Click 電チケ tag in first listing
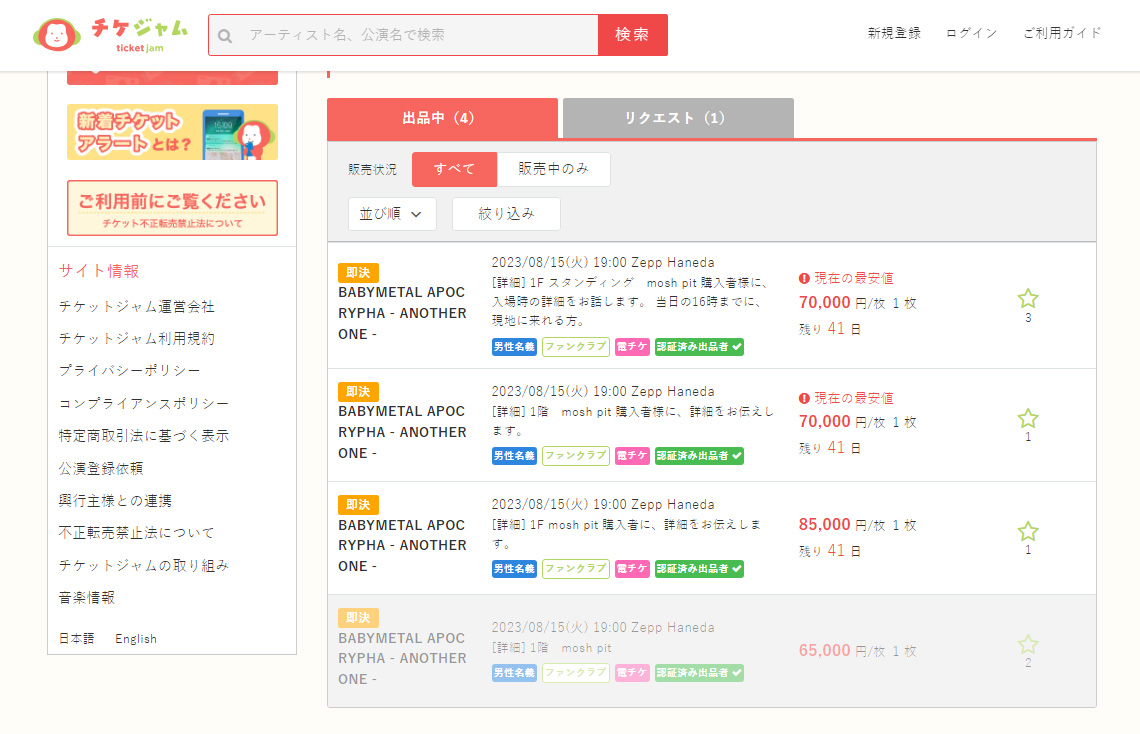Viewport: 1140px width, 734px height. (632, 347)
